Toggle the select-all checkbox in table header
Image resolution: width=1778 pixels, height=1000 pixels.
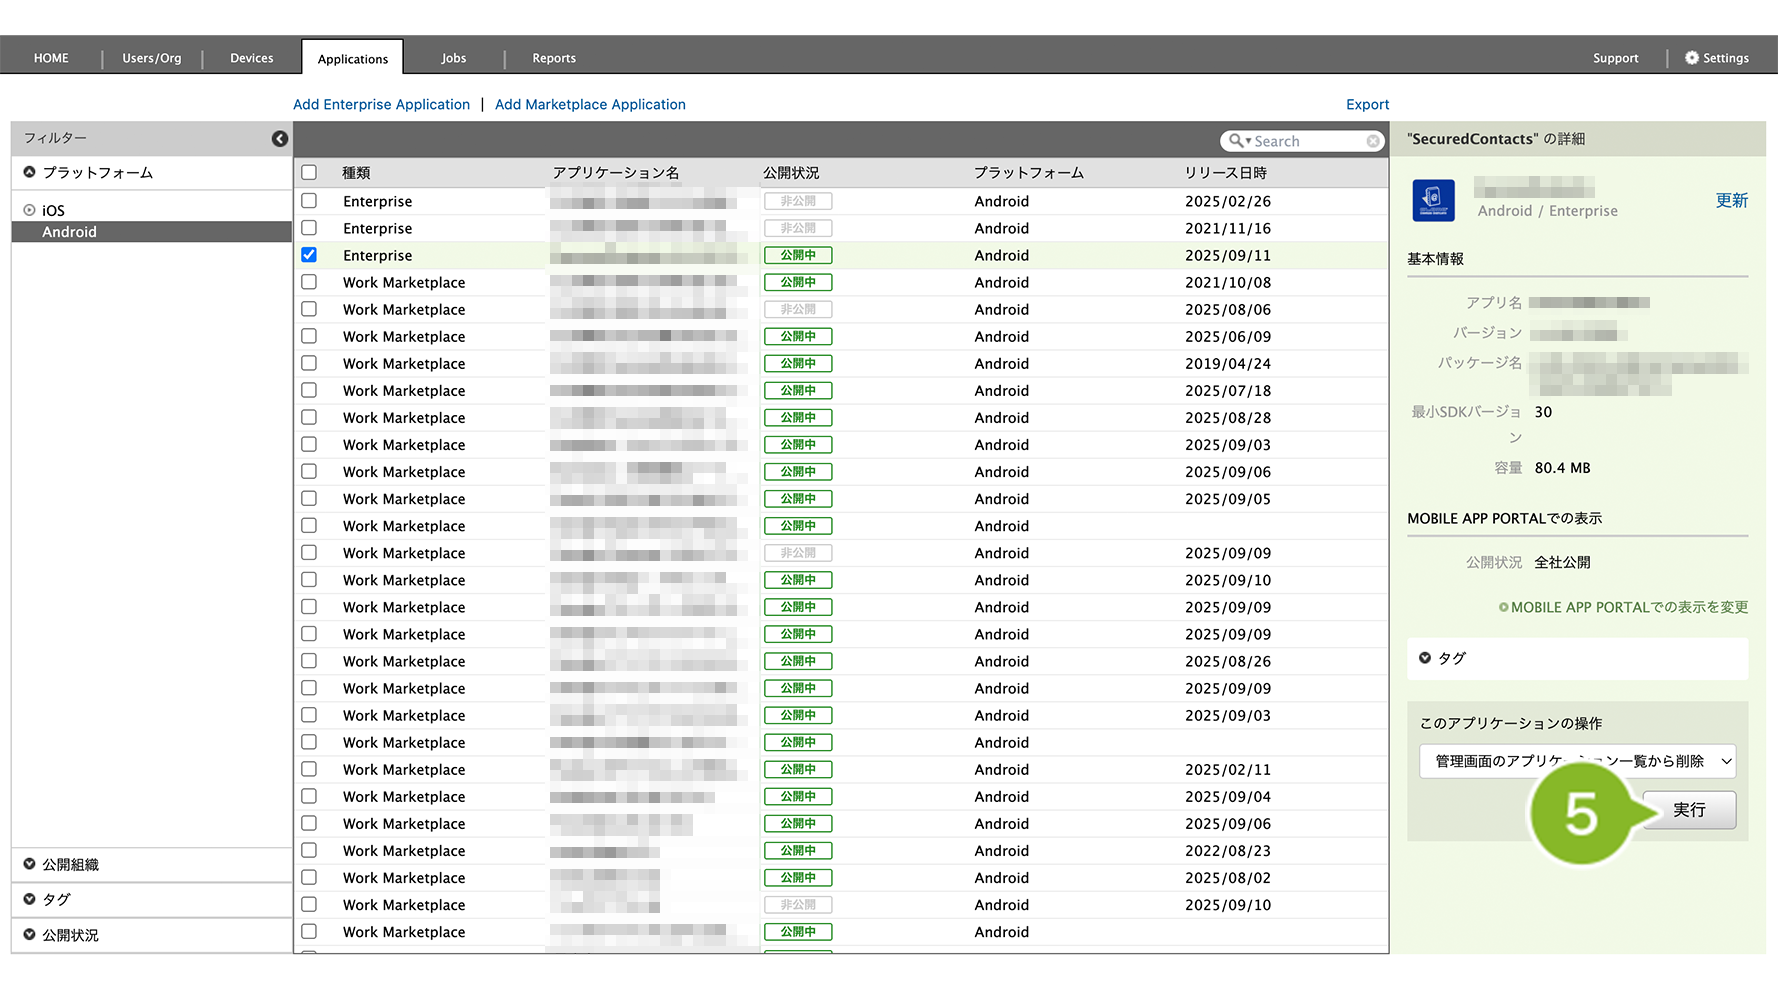tap(309, 172)
